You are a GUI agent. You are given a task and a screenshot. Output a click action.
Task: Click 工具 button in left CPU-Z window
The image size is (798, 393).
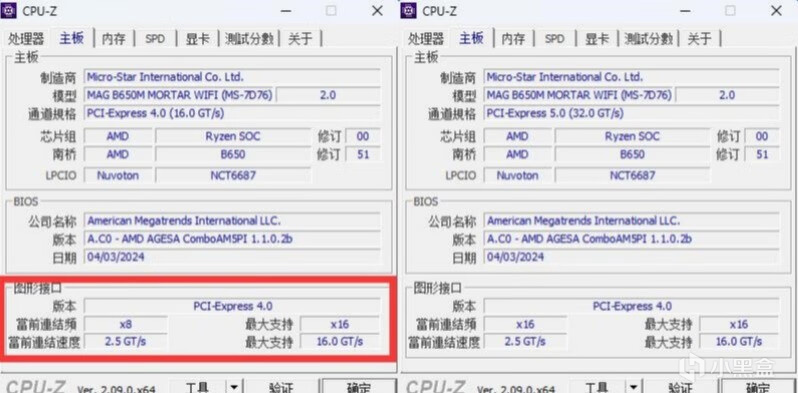[196, 387]
